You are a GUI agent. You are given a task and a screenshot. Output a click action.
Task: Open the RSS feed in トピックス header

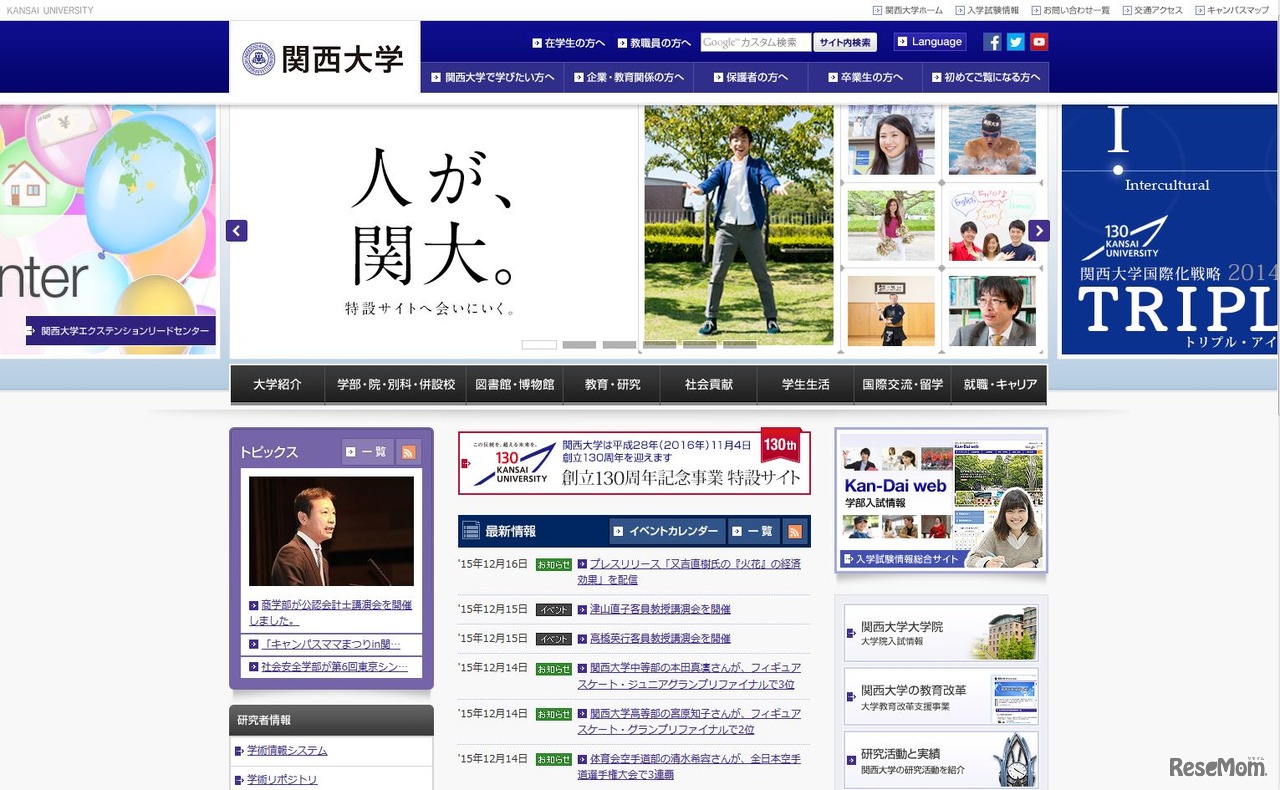(x=408, y=452)
